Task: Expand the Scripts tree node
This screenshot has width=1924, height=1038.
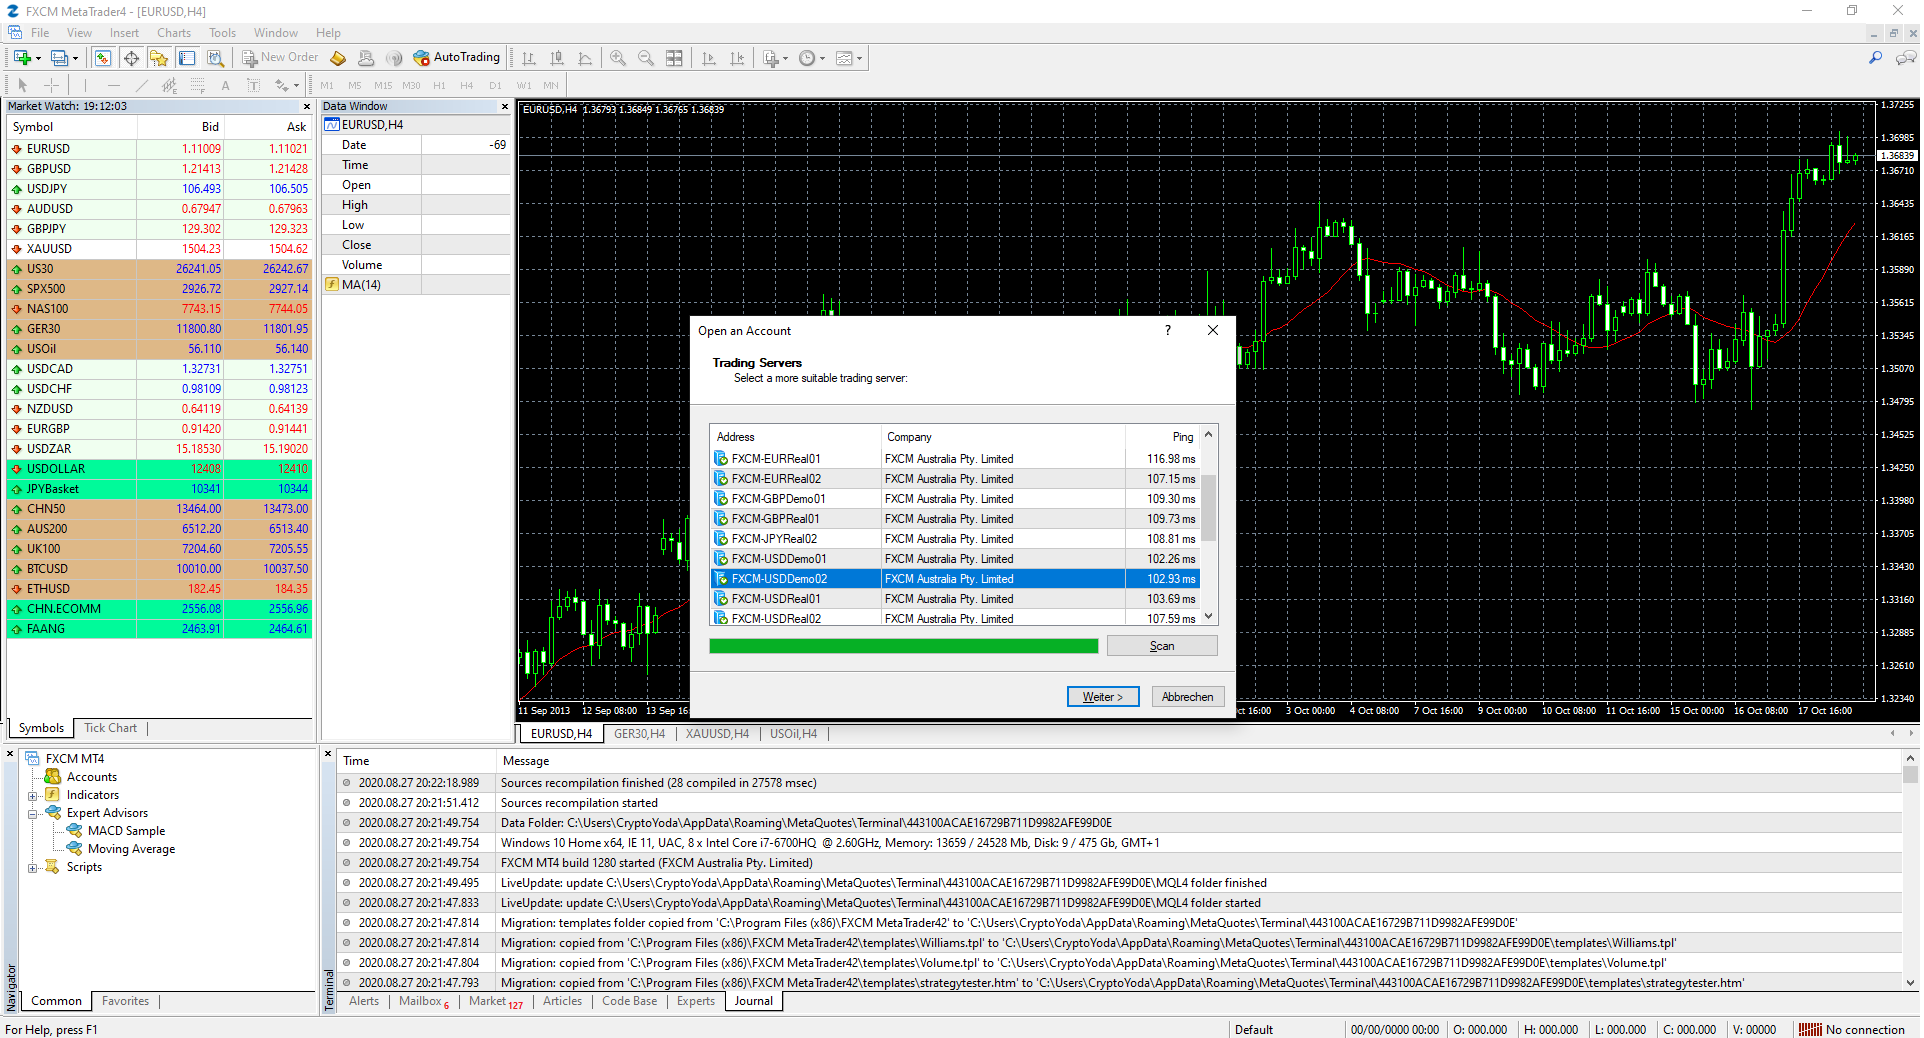Action: tap(32, 868)
